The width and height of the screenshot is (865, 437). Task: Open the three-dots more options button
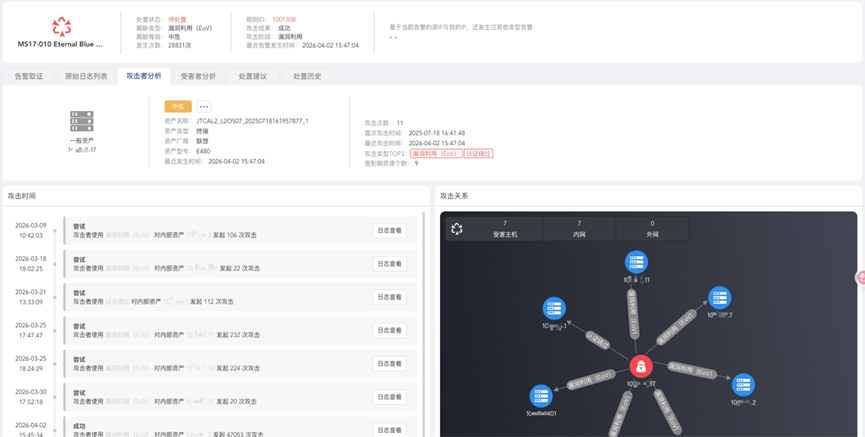pos(204,106)
